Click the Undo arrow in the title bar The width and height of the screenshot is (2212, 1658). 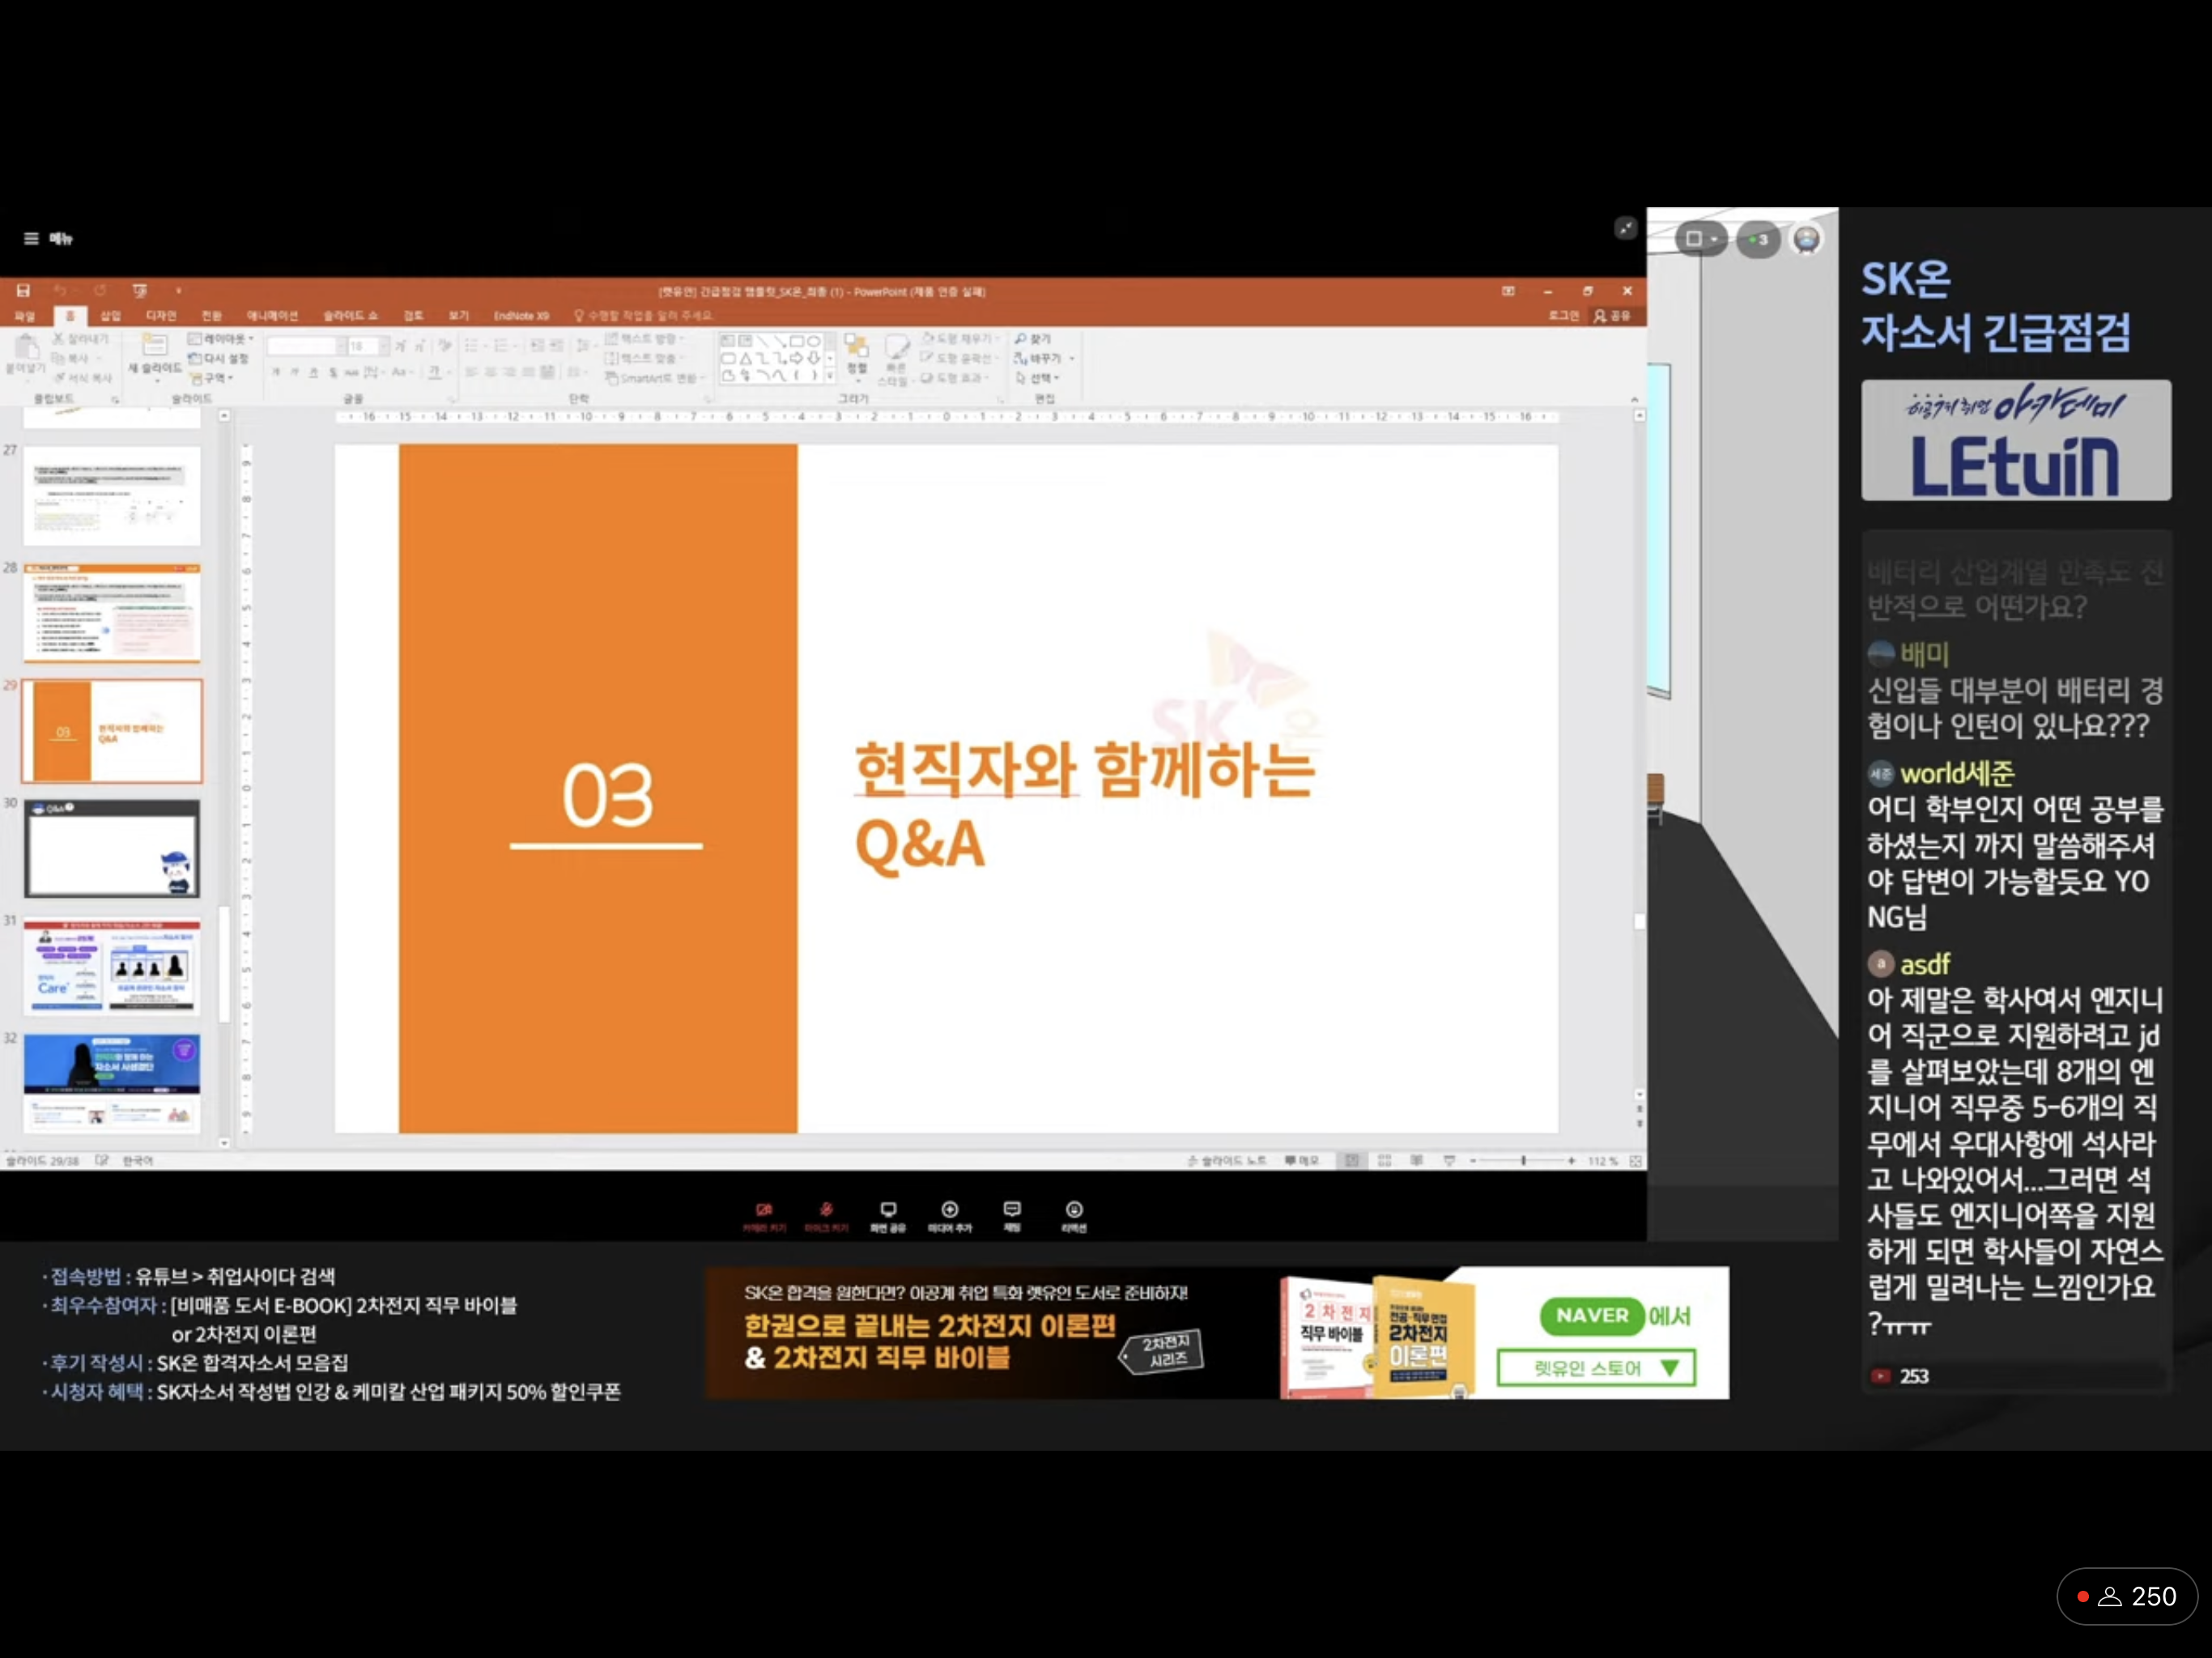click(60, 290)
